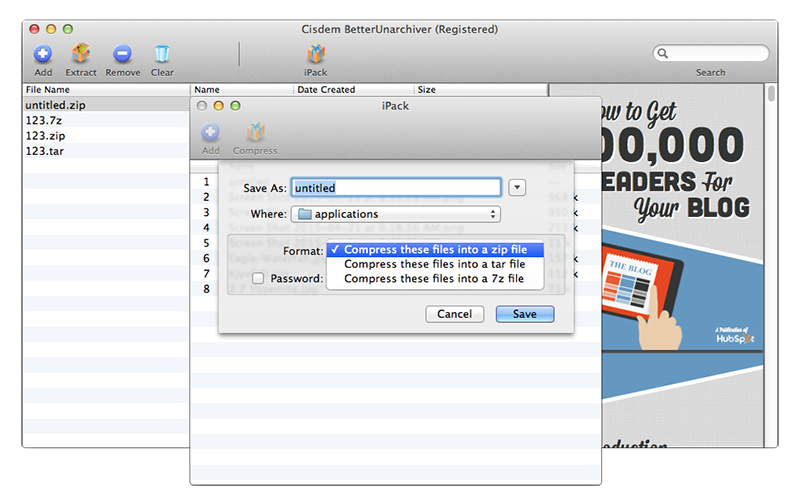Click the search magnifier icon
This screenshot has width=800, height=500.
click(x=662, y=53)
